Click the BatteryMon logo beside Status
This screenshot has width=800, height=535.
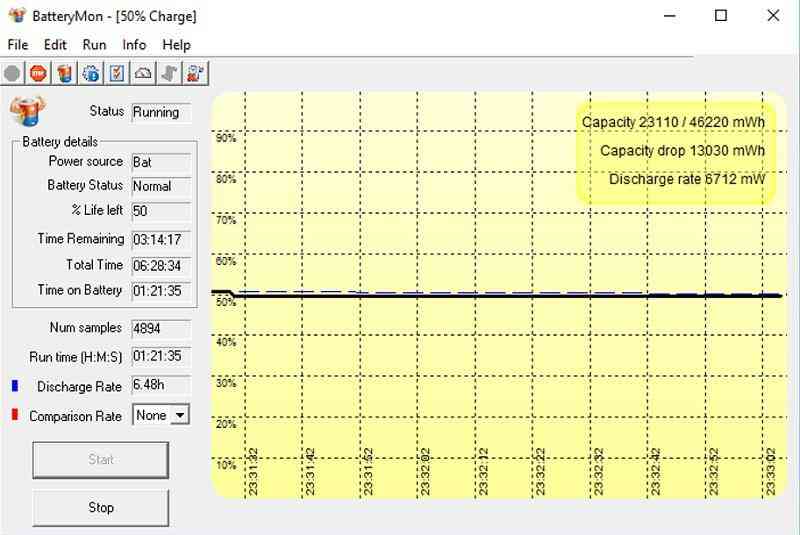click(x=28, y=110)
